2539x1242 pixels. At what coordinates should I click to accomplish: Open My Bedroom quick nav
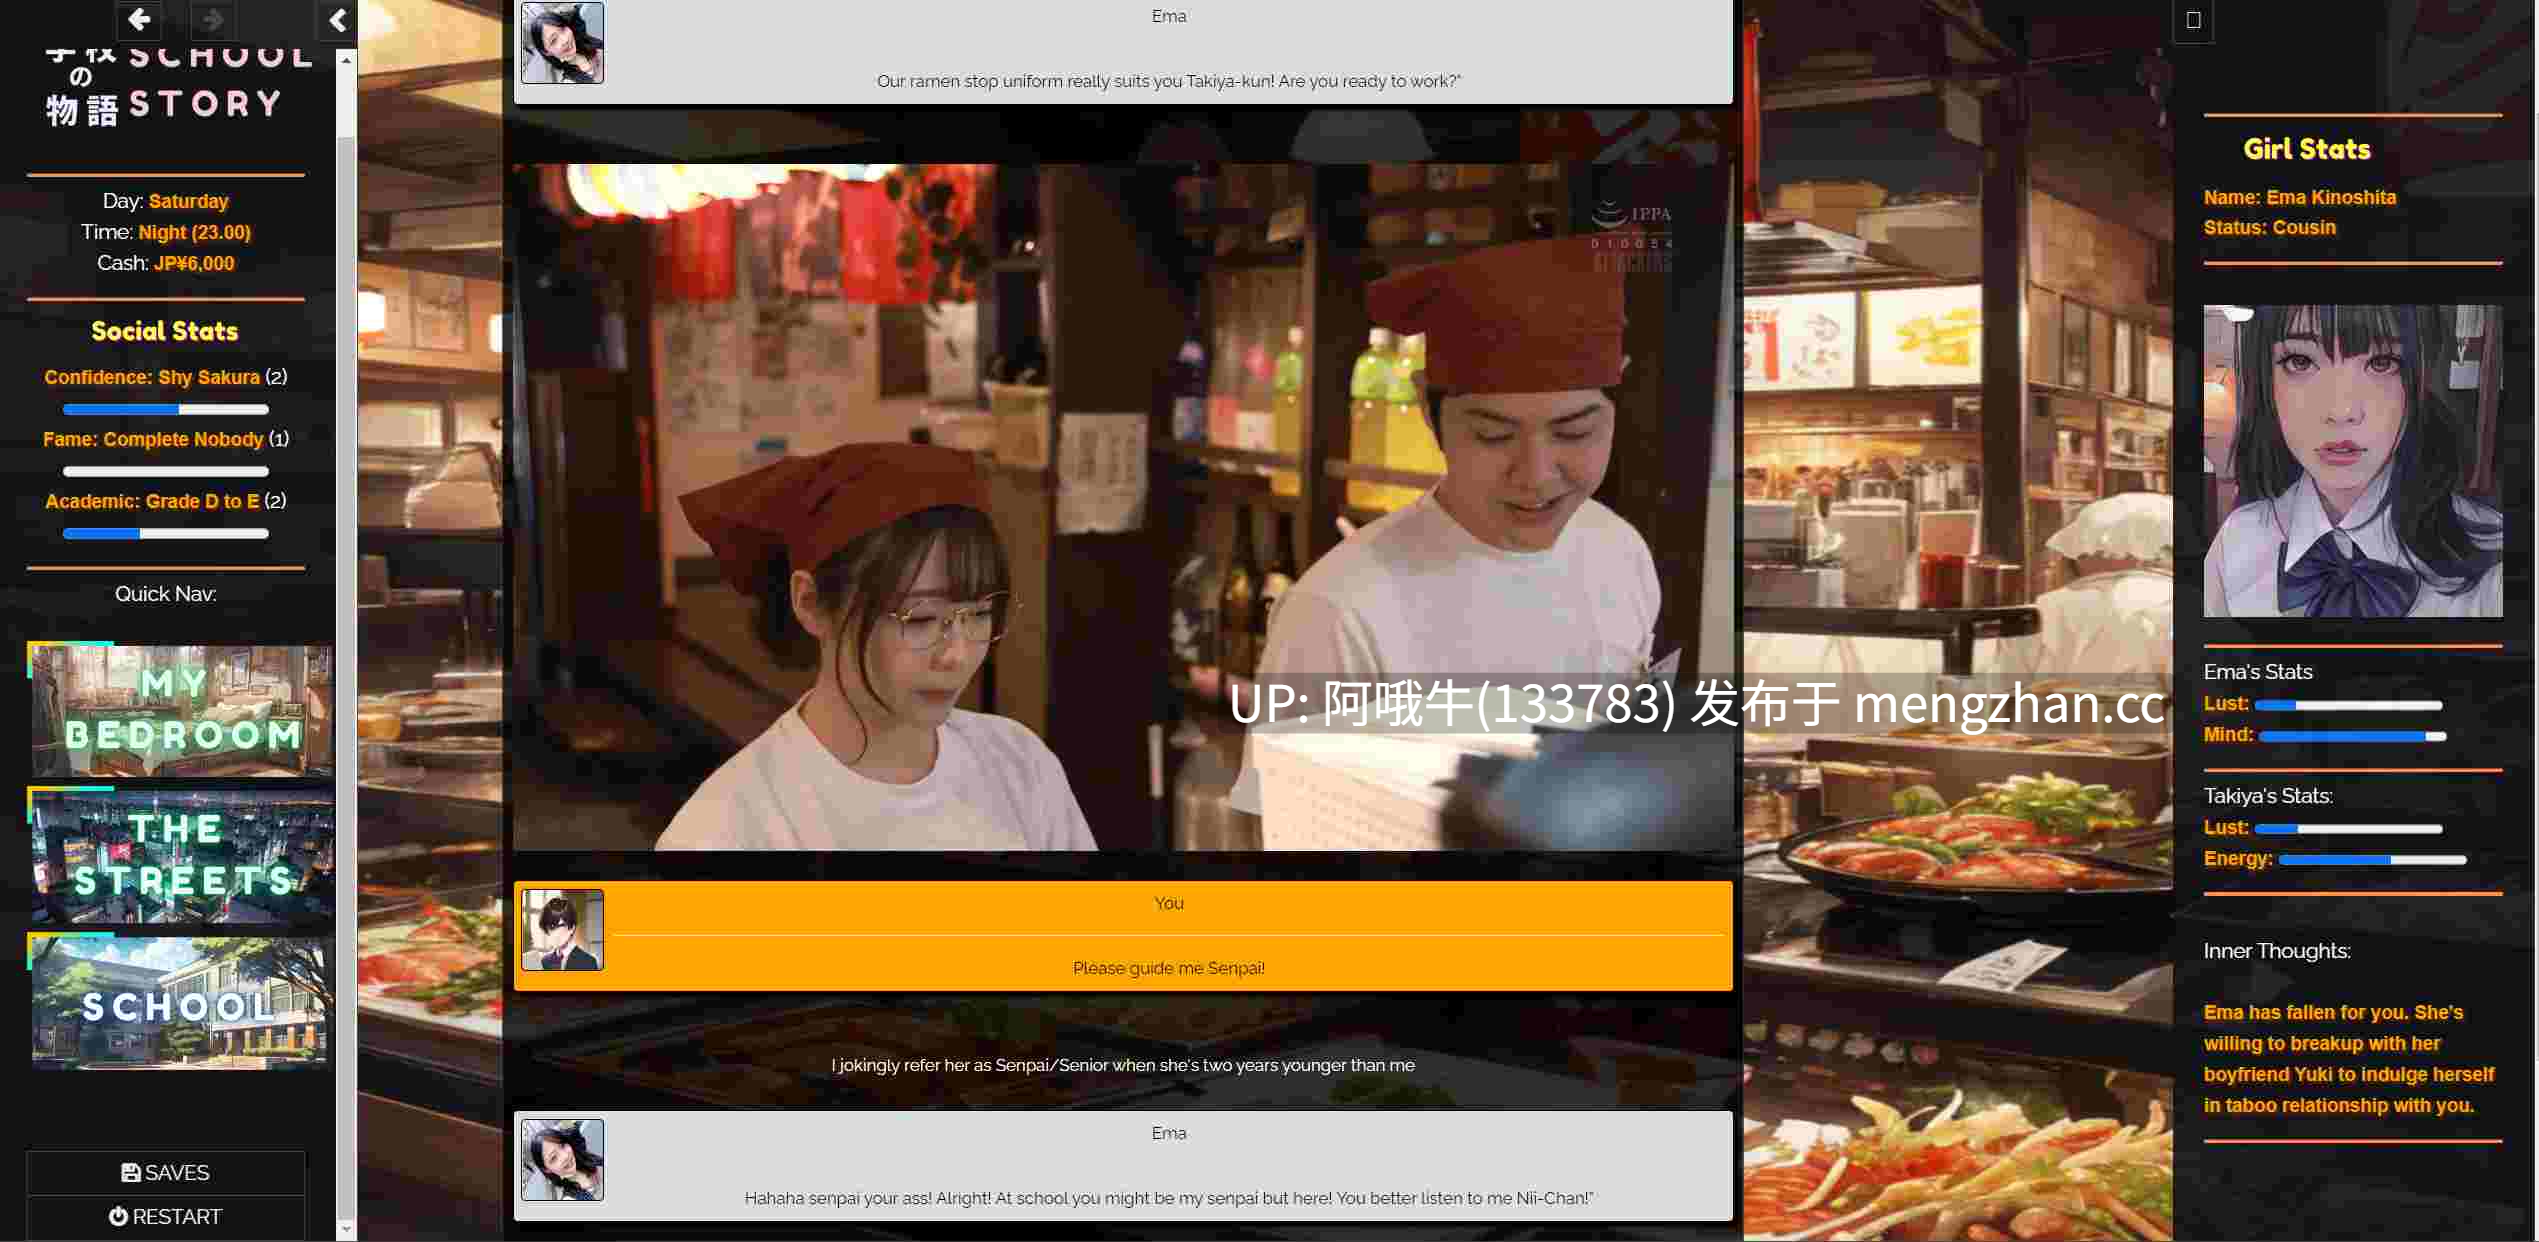coord(181,710)
